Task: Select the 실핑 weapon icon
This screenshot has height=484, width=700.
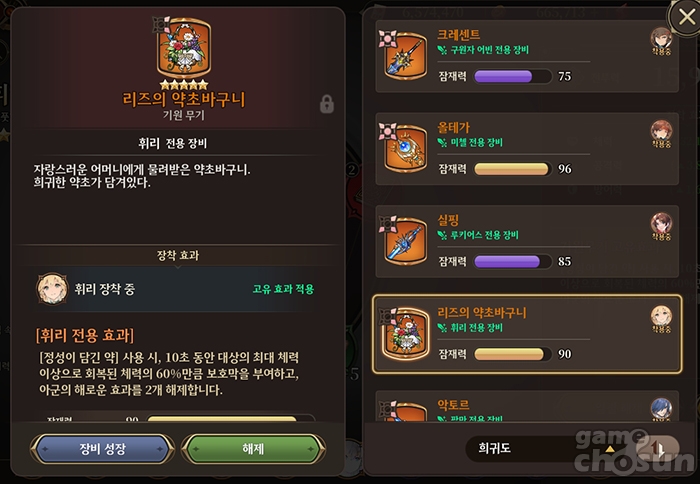Action: pos(404,241)
